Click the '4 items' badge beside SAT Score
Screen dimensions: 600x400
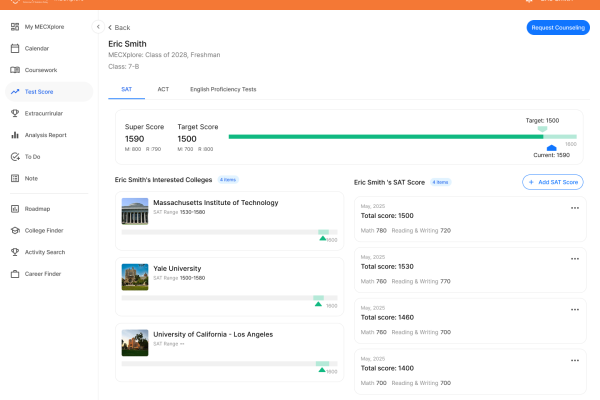coord(440,182)
